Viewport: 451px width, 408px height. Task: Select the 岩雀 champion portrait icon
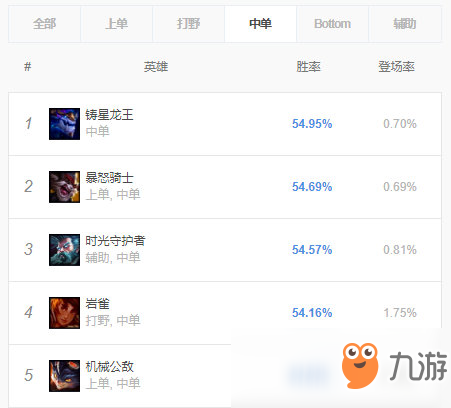[x=64, y=313]
